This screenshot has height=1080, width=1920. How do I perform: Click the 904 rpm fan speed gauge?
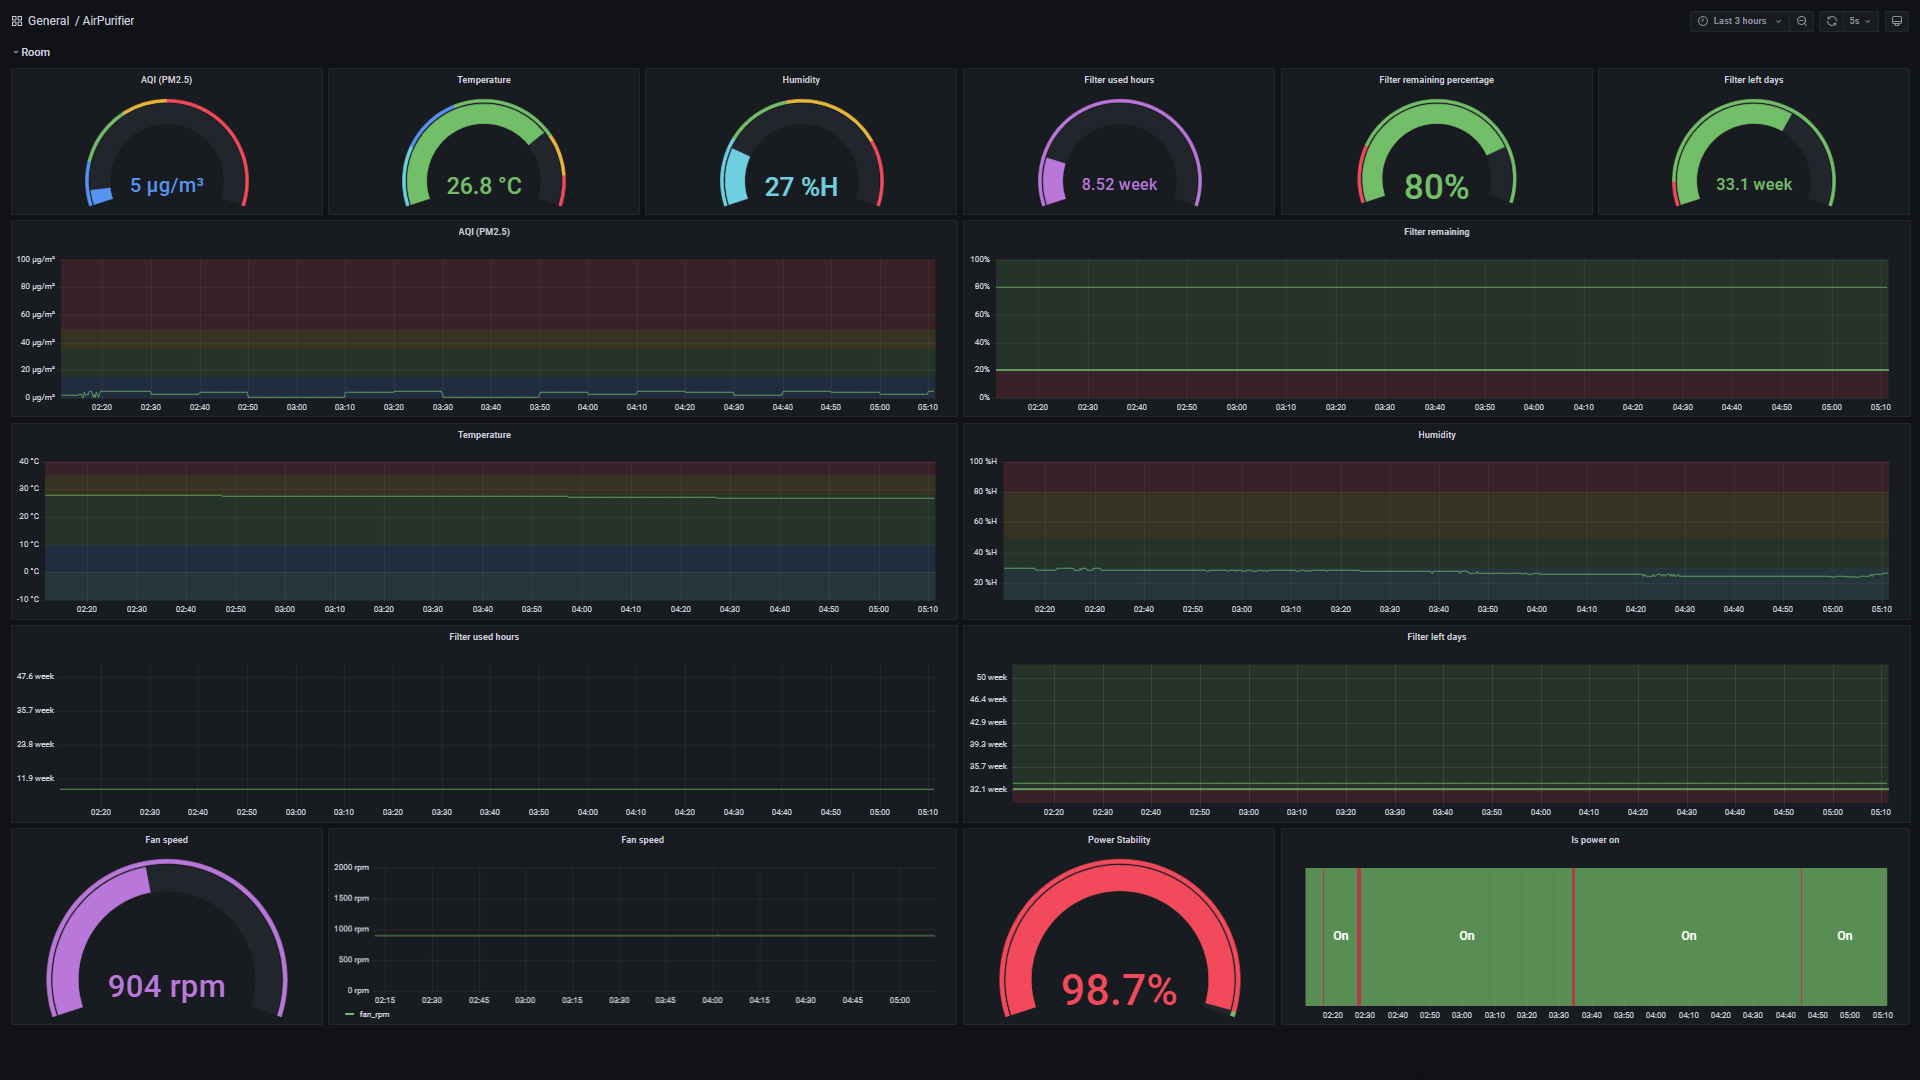(167, 986)
